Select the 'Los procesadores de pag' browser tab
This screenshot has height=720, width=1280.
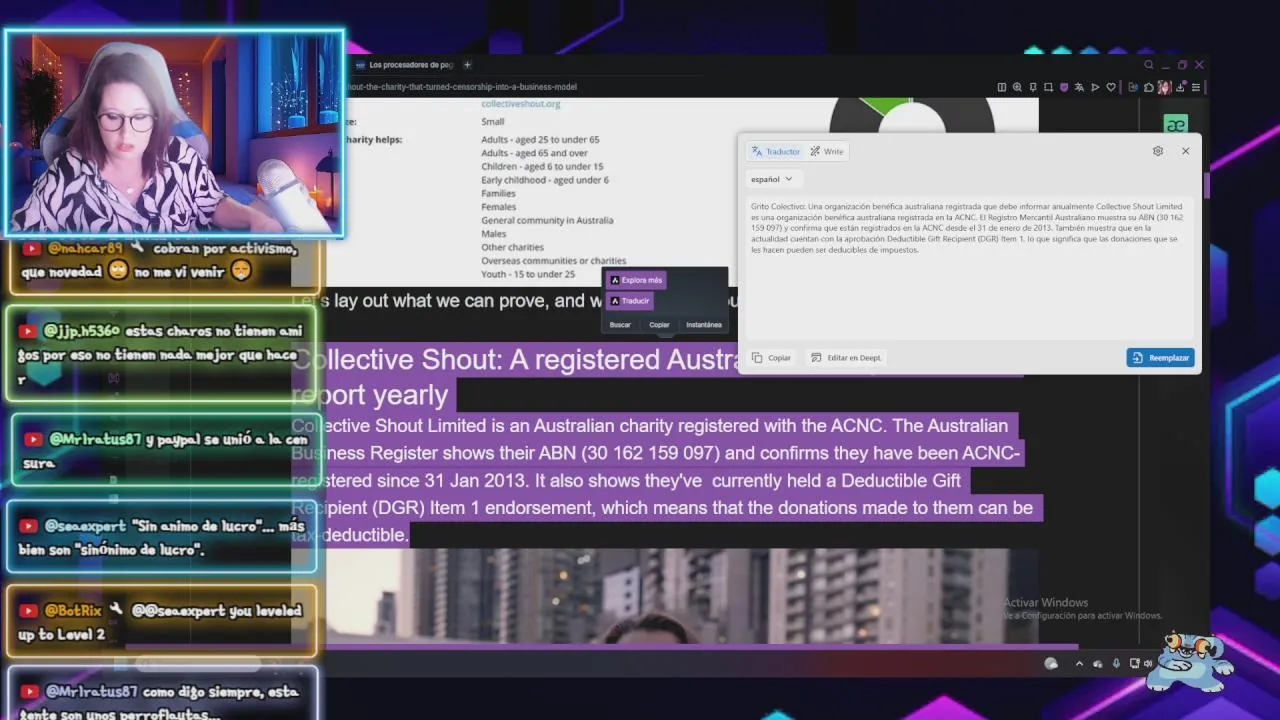pyautogui.click(x=404, y=65)
